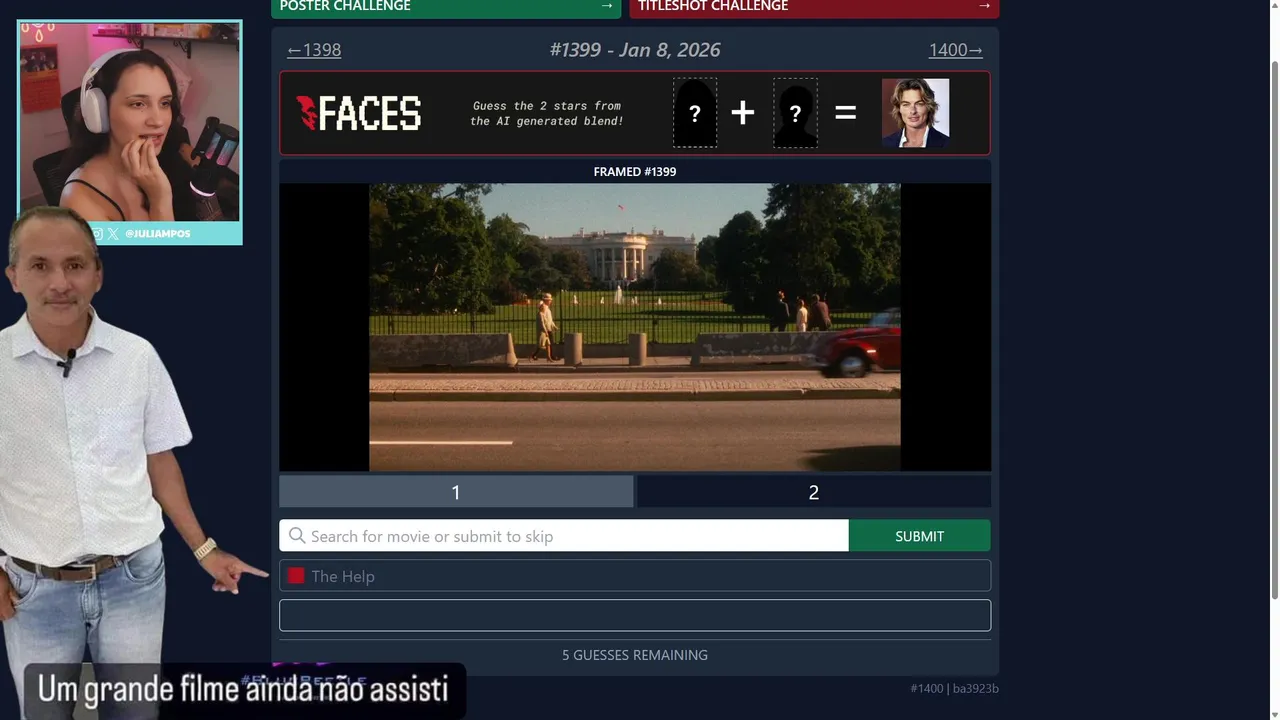The width and height of the screenshot is (1280, 720).
Task: Go to next puzzle 1400
Action: coord(955,50)
